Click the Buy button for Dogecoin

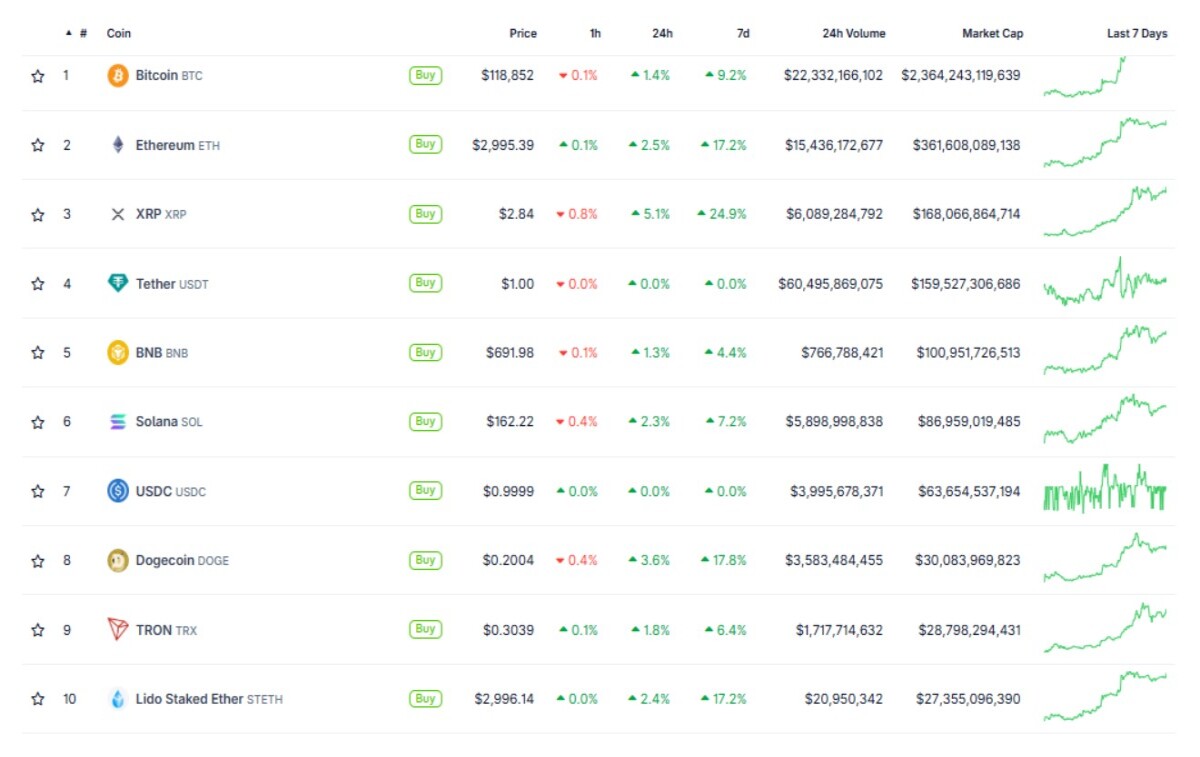(425, 560)
